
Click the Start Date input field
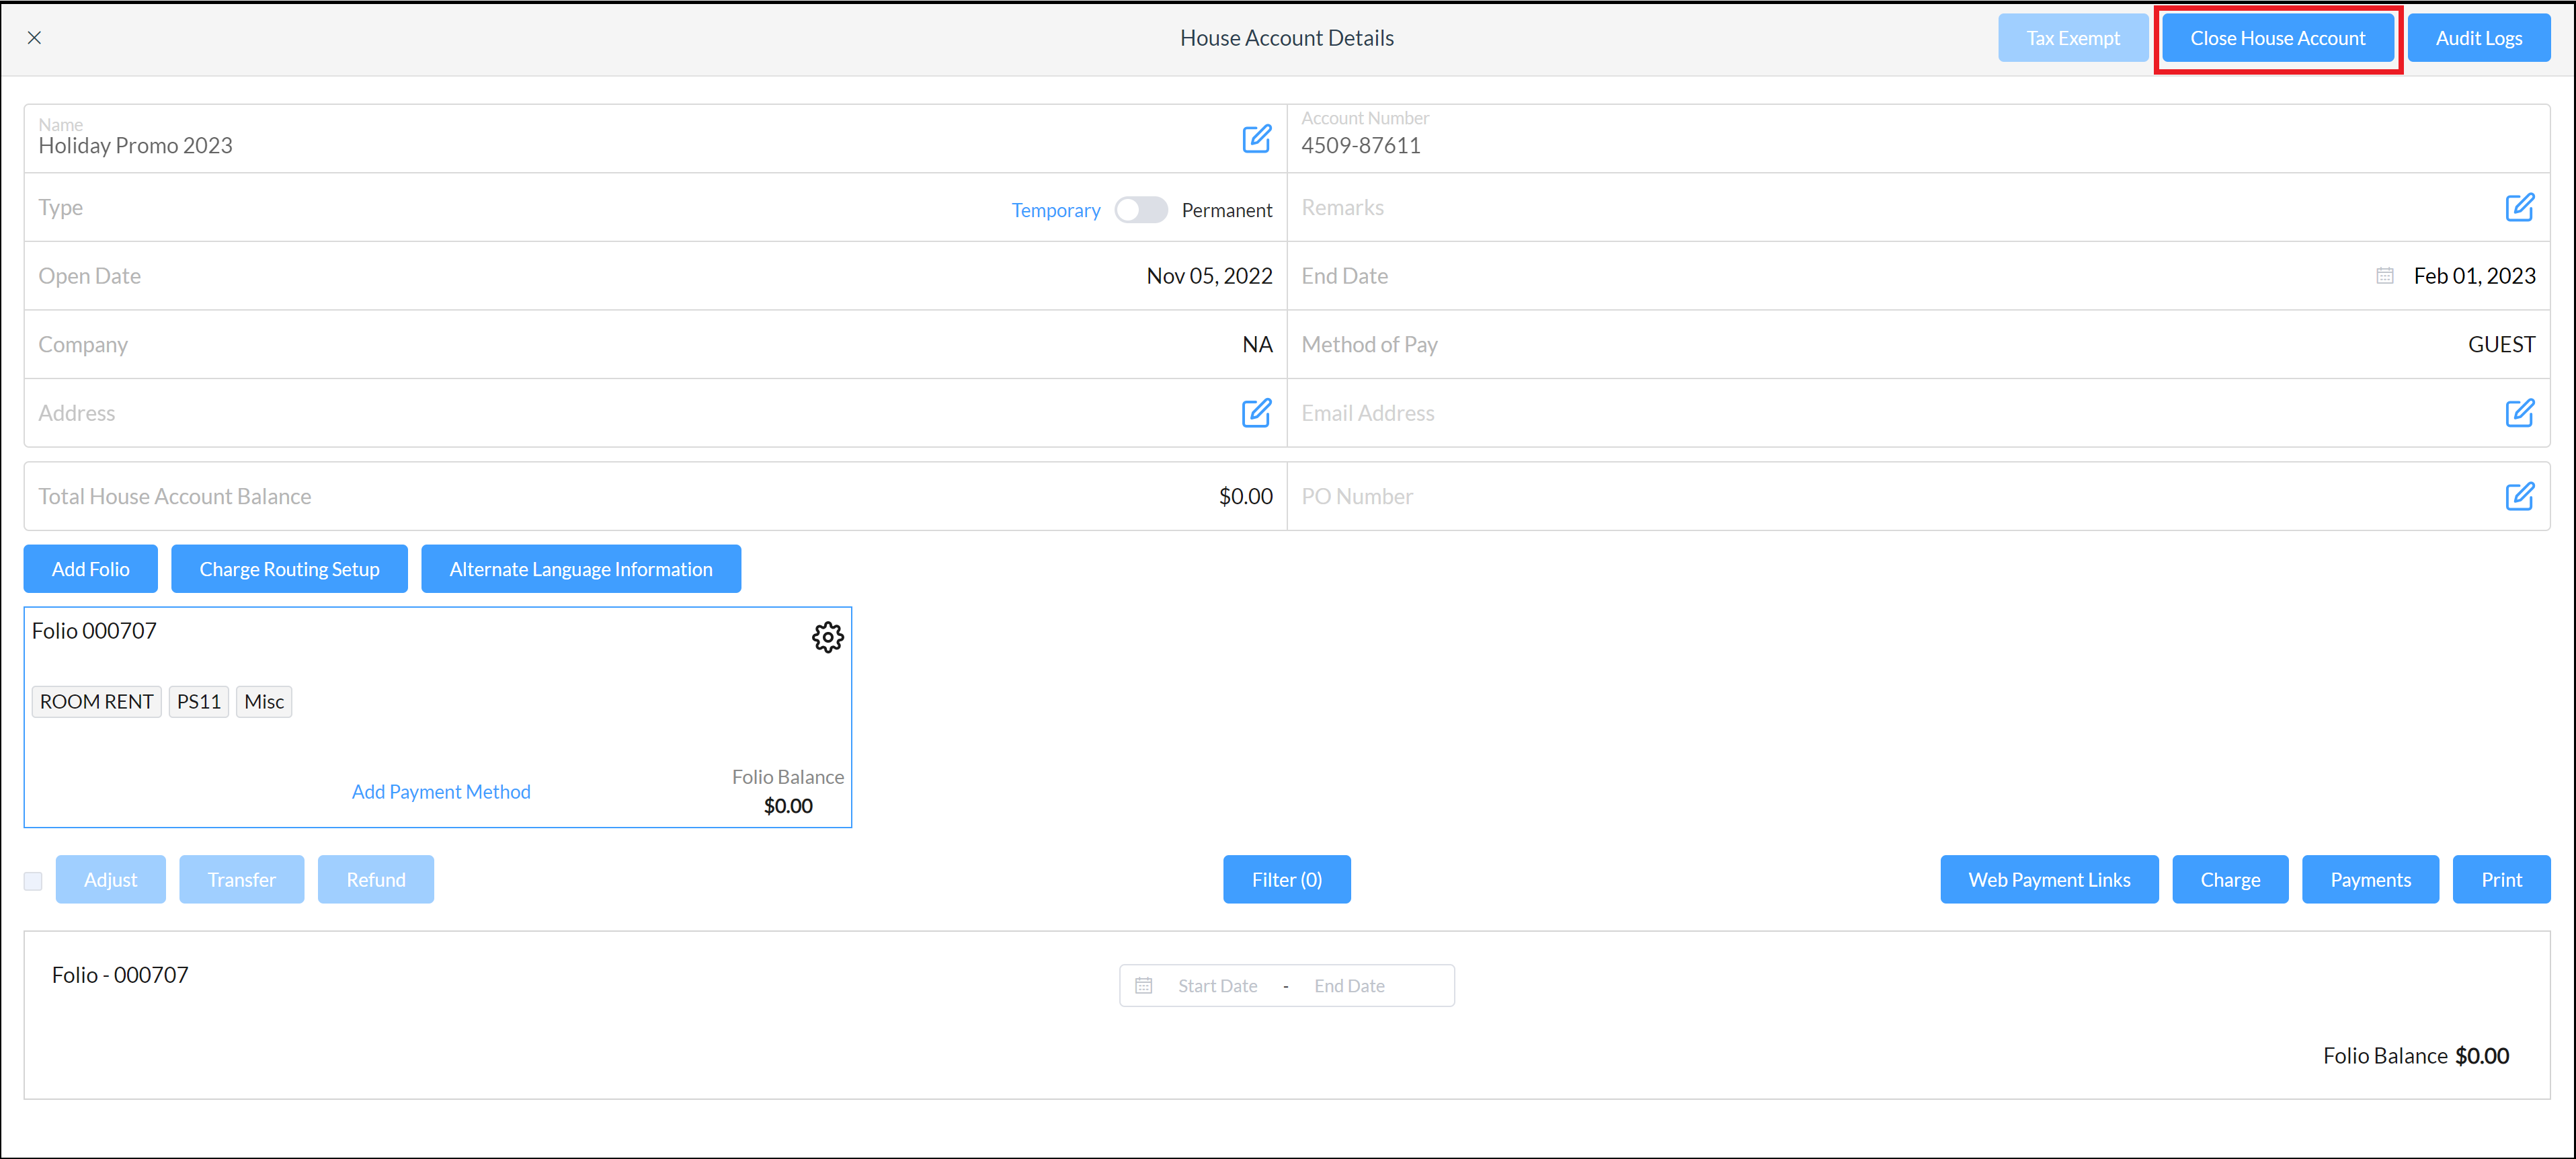click(x=1215, y=985)
